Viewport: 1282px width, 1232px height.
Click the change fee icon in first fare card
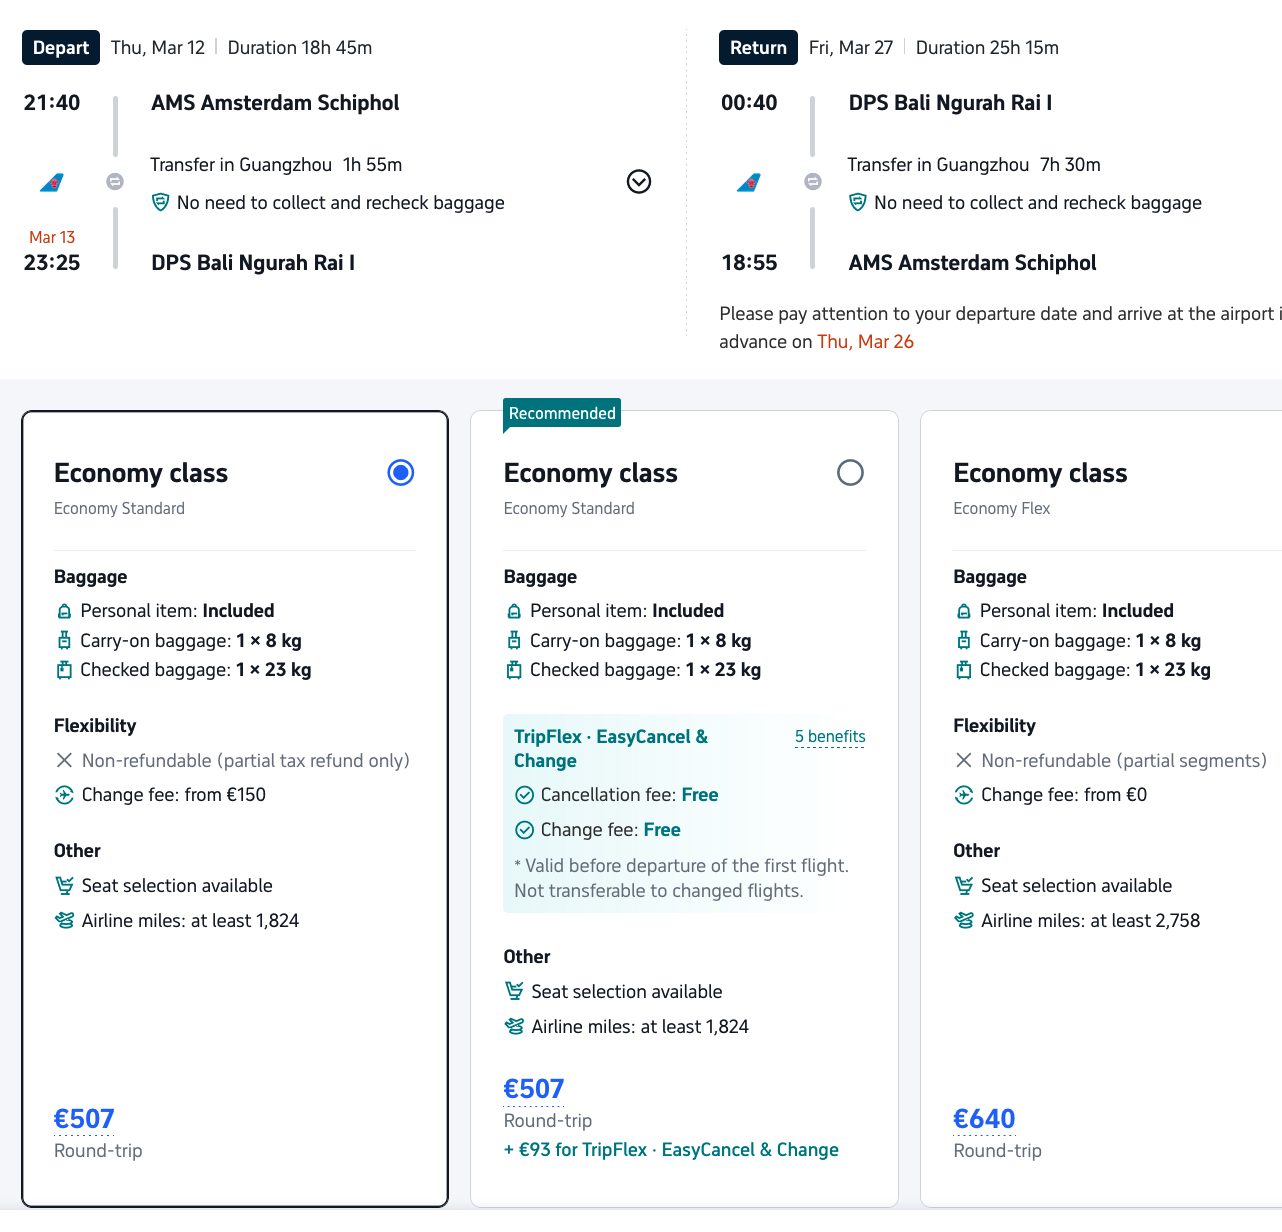(x=65, y=796)
